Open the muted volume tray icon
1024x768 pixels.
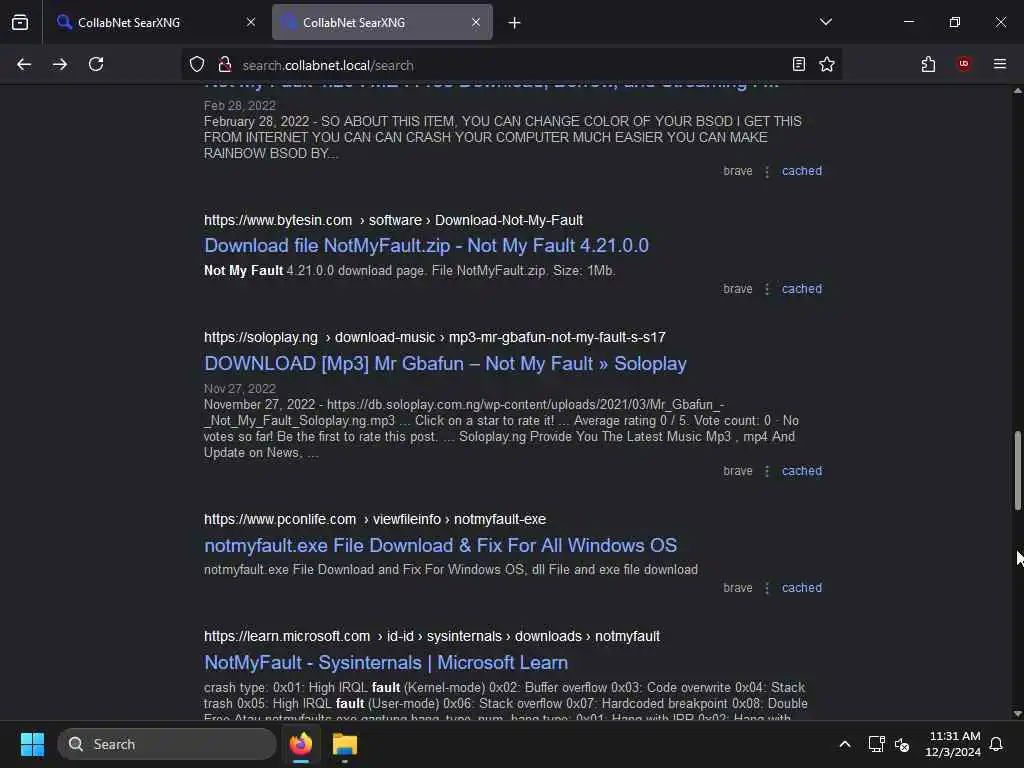(x=902, y=744)
